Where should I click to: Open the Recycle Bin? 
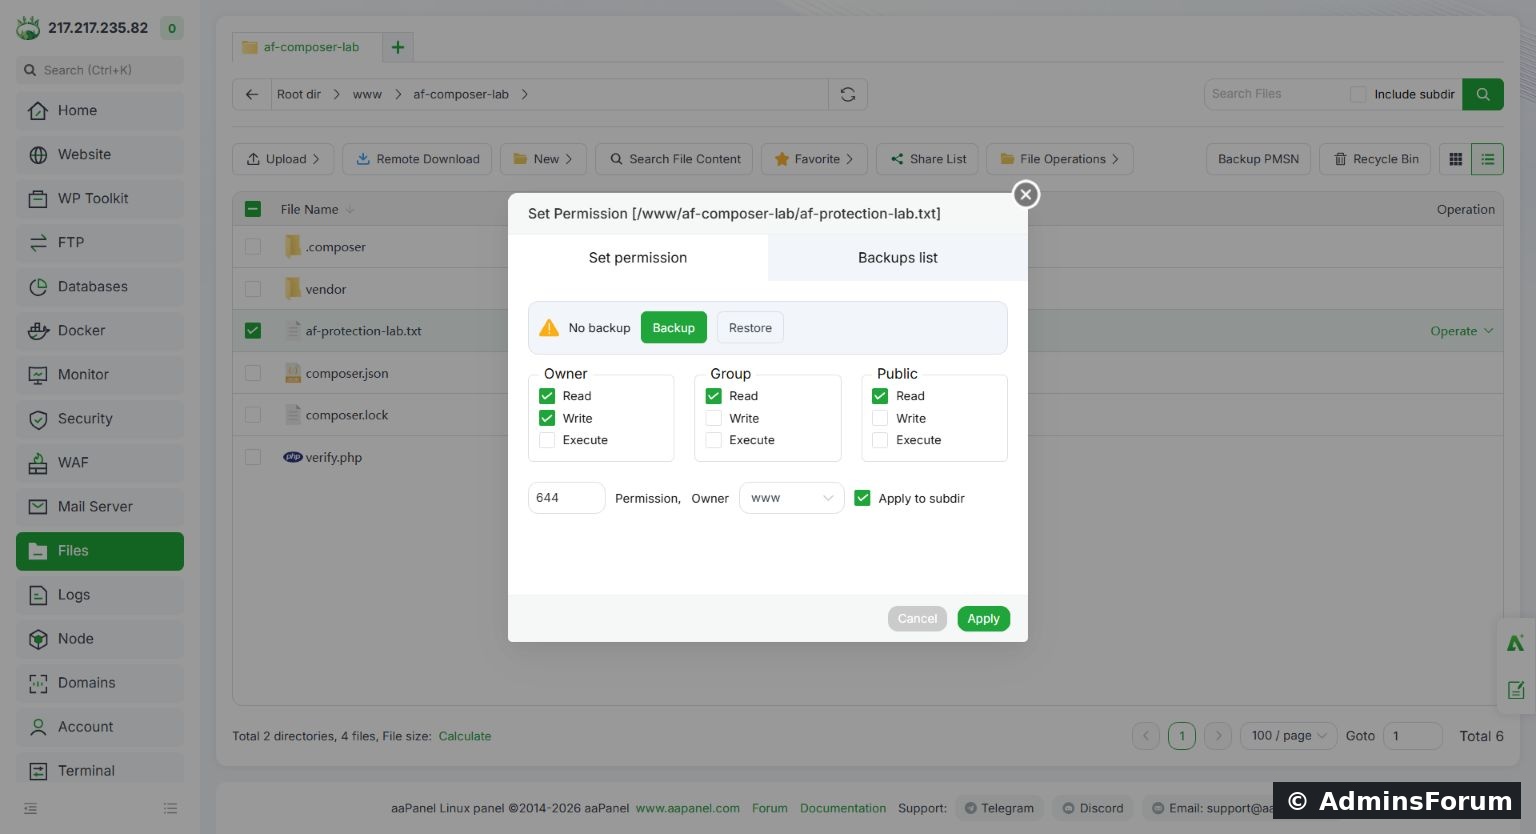click(x=1376, y=159)
